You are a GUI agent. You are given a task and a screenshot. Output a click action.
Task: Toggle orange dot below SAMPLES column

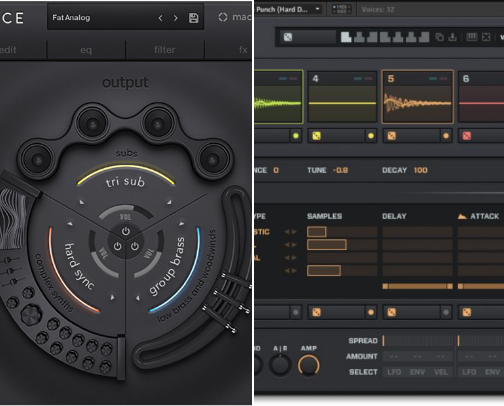click(371, 312)
